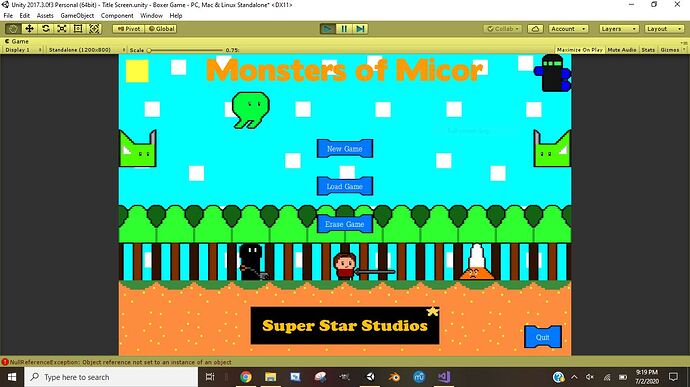Open the cloud Services panel
The width and height of the screenshot is (690, 387).
[x=535, y=29]
